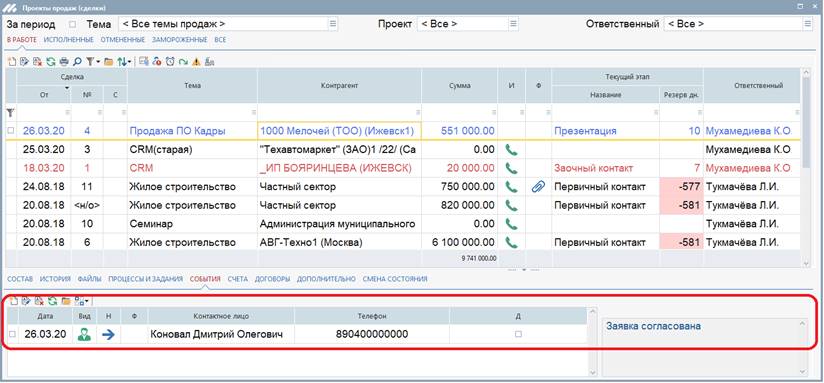This screenshot has width=824, height=383.
Task: Click phone icon in АВГ-Техно1 row
Action: coord(511,243)
